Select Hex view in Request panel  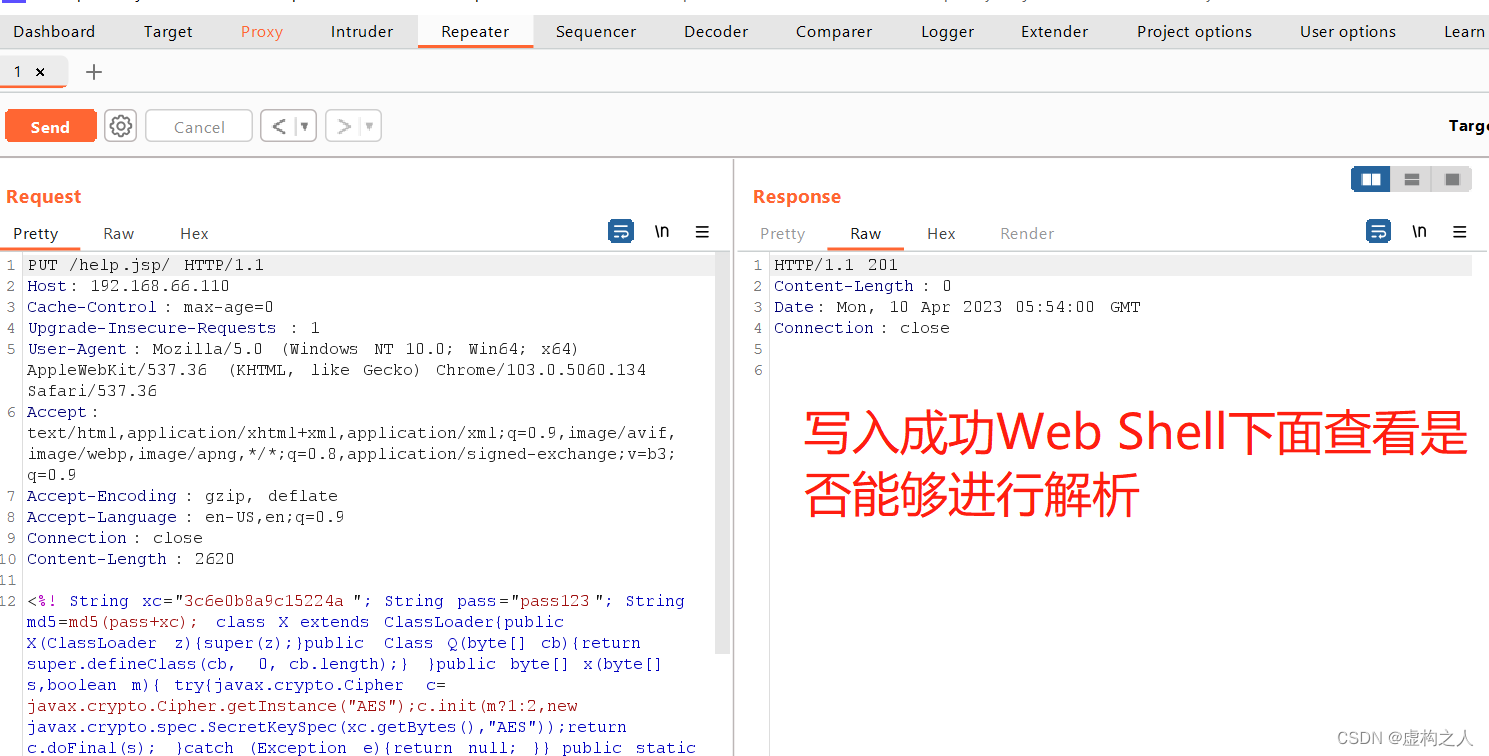pos(194,233)
